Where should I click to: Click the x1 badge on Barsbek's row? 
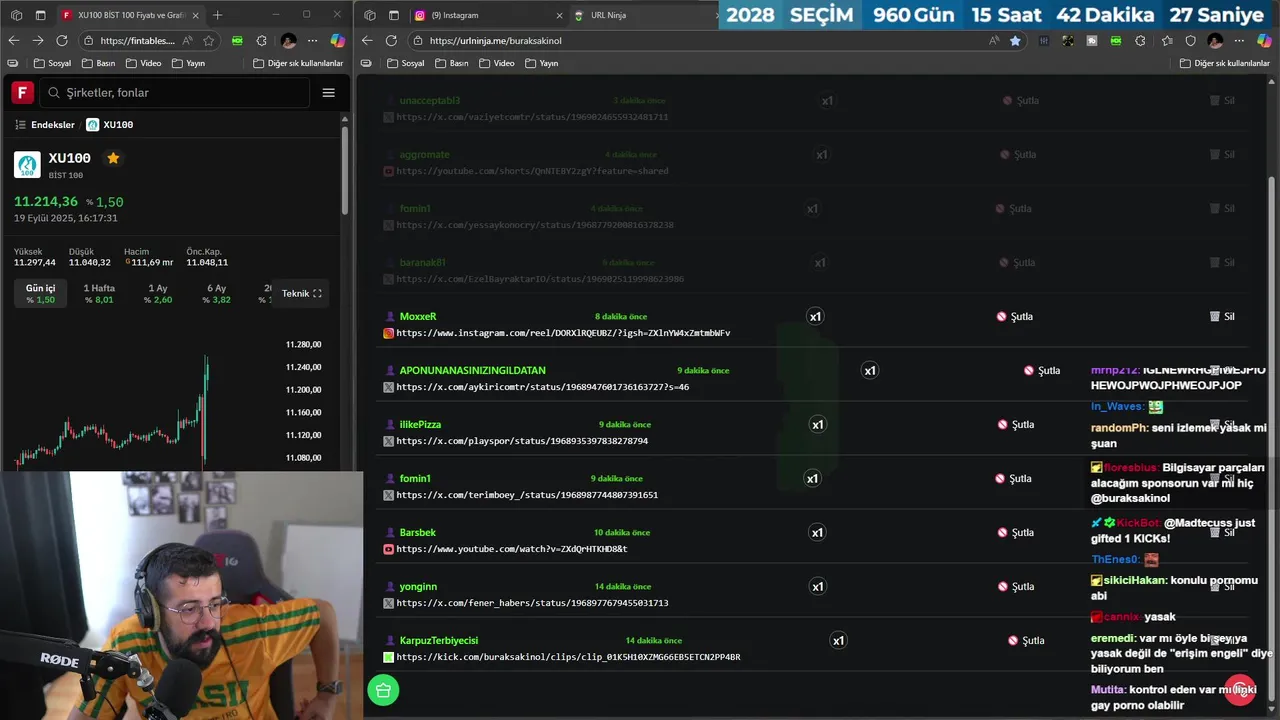point(817,533)
